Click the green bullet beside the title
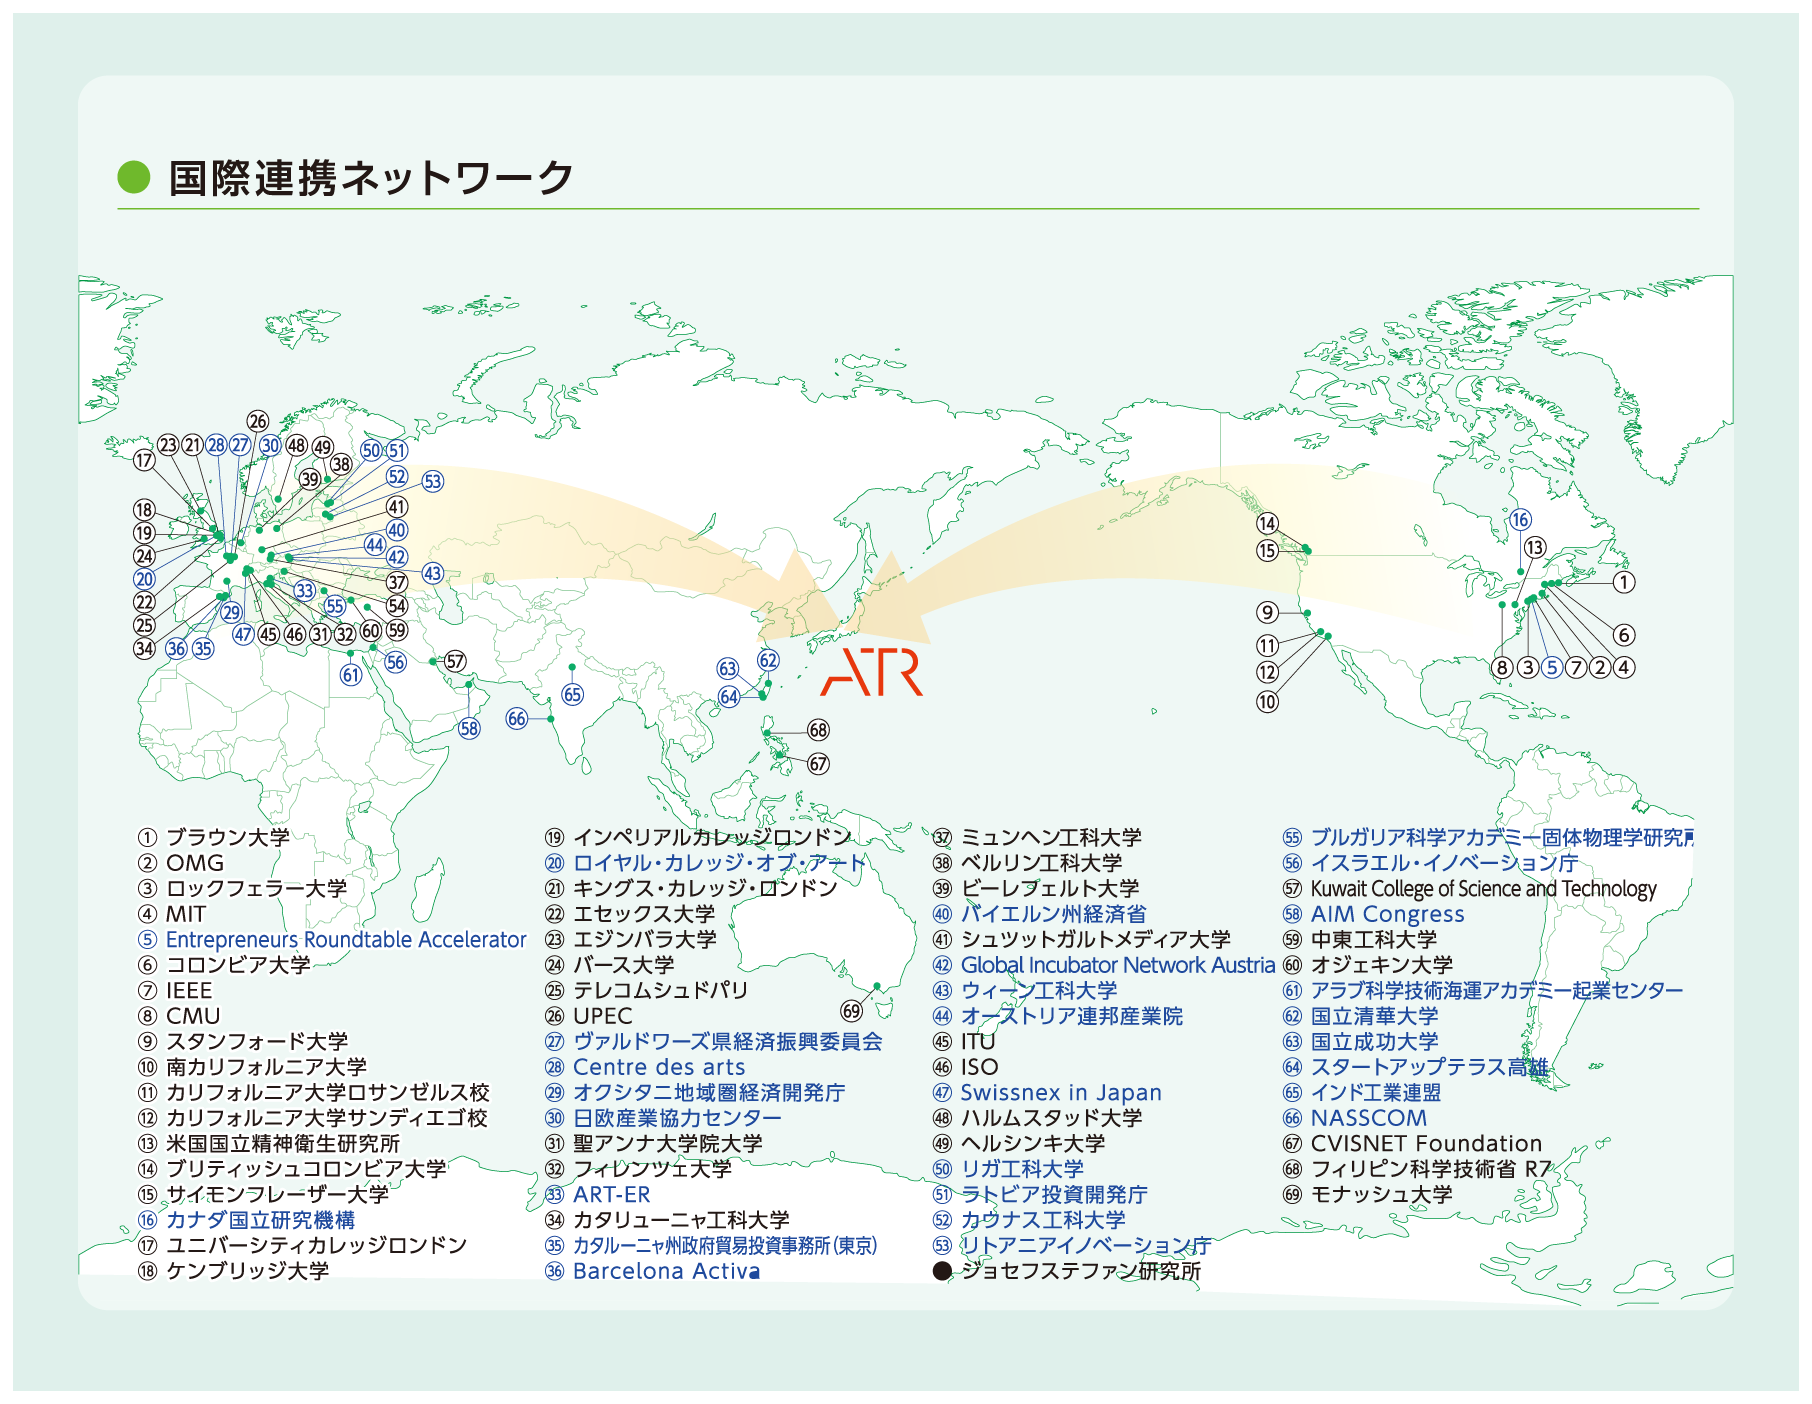 click(133, 177)
